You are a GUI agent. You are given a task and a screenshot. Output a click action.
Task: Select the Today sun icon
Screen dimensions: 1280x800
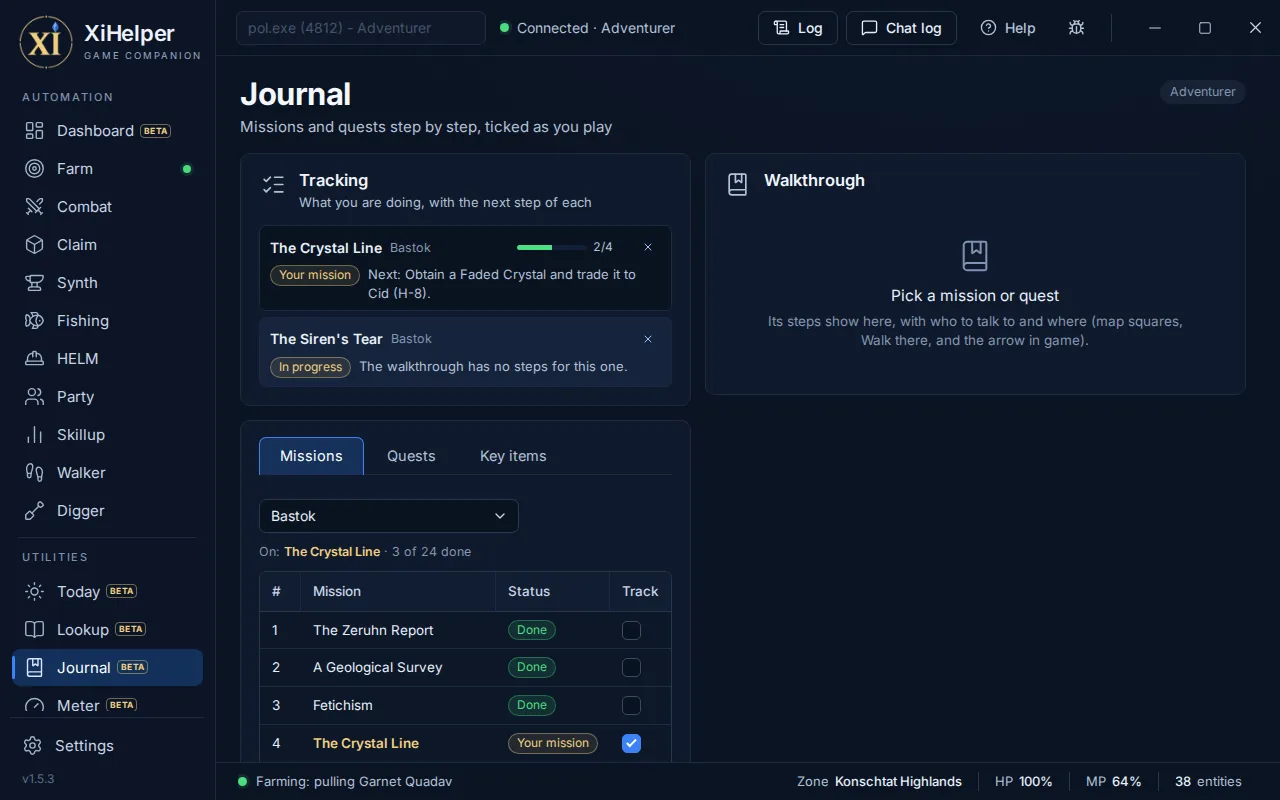[x=35, y=592]
